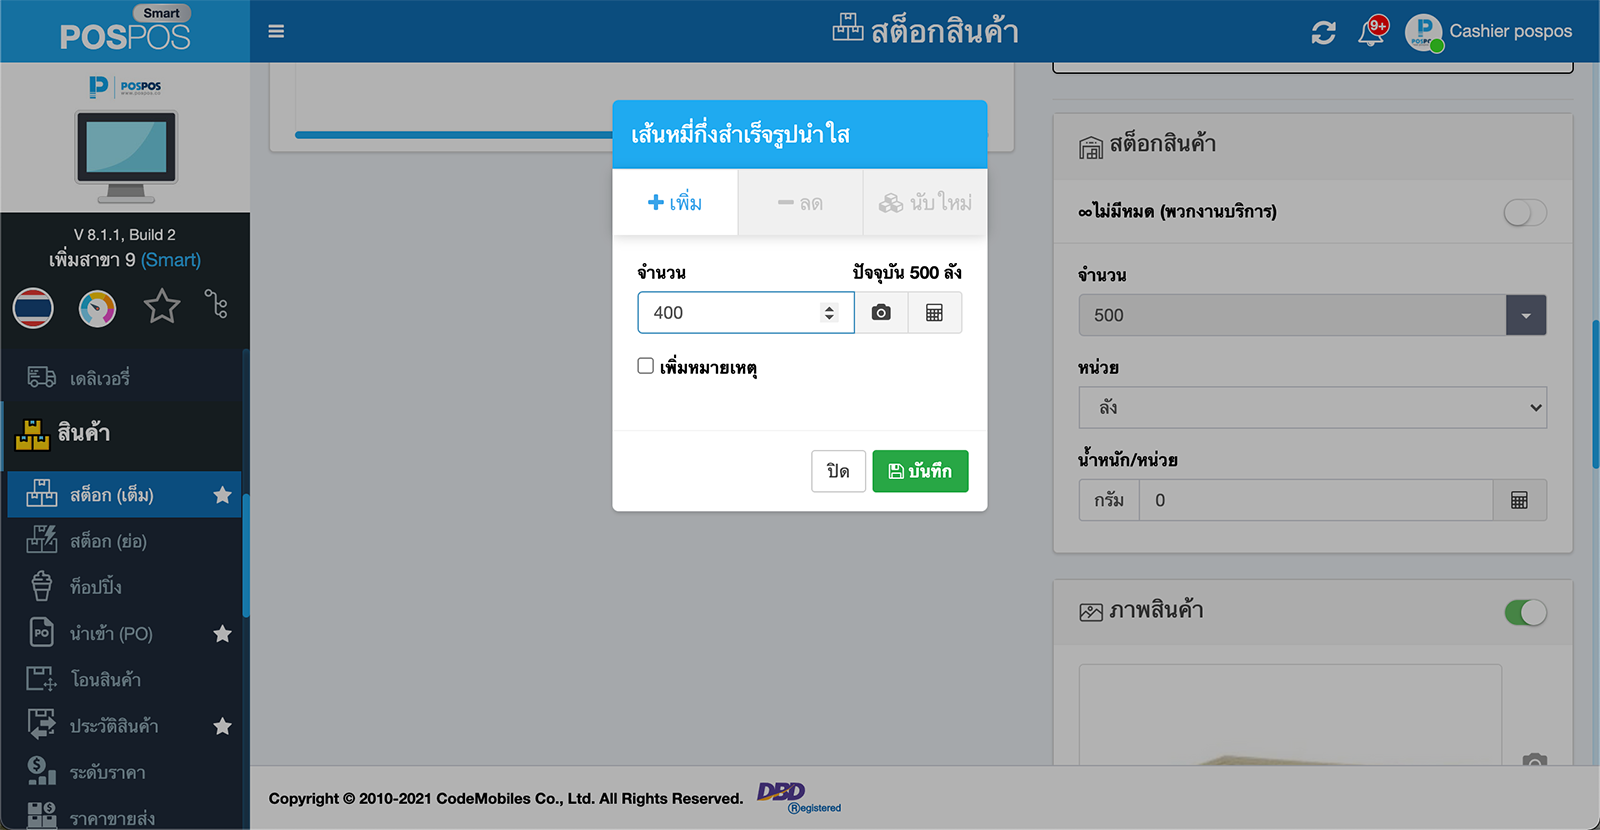This screenshot has width=1600, height=830.
Task: Click the camera icon beside quantity
Action: click(881, 313)
